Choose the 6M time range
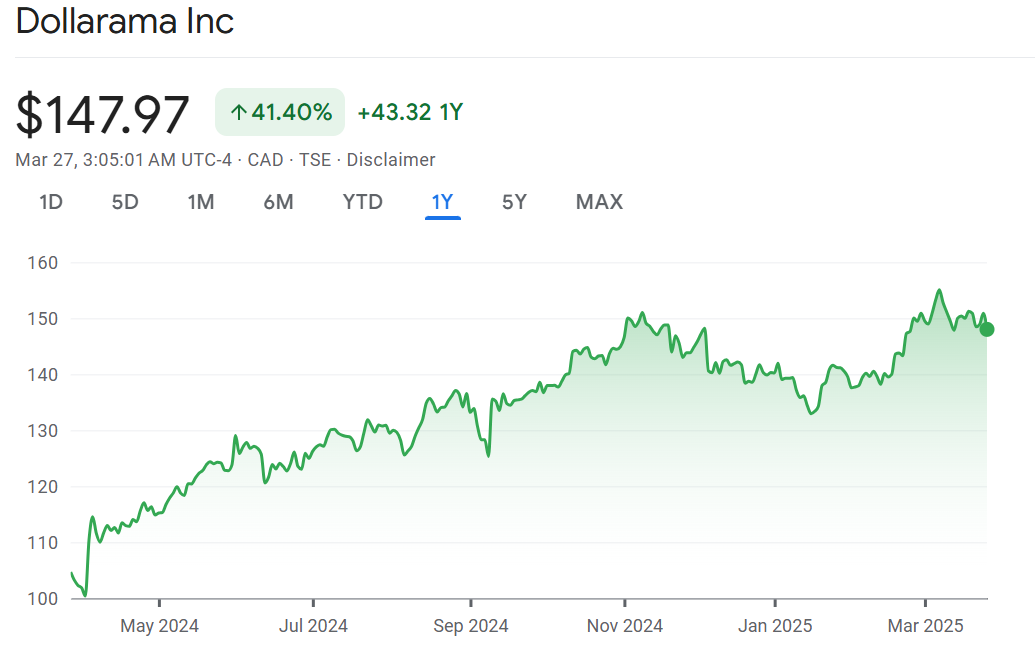Image resolution: width=1035 pixels, height=649 pixels. click(278, 202)
